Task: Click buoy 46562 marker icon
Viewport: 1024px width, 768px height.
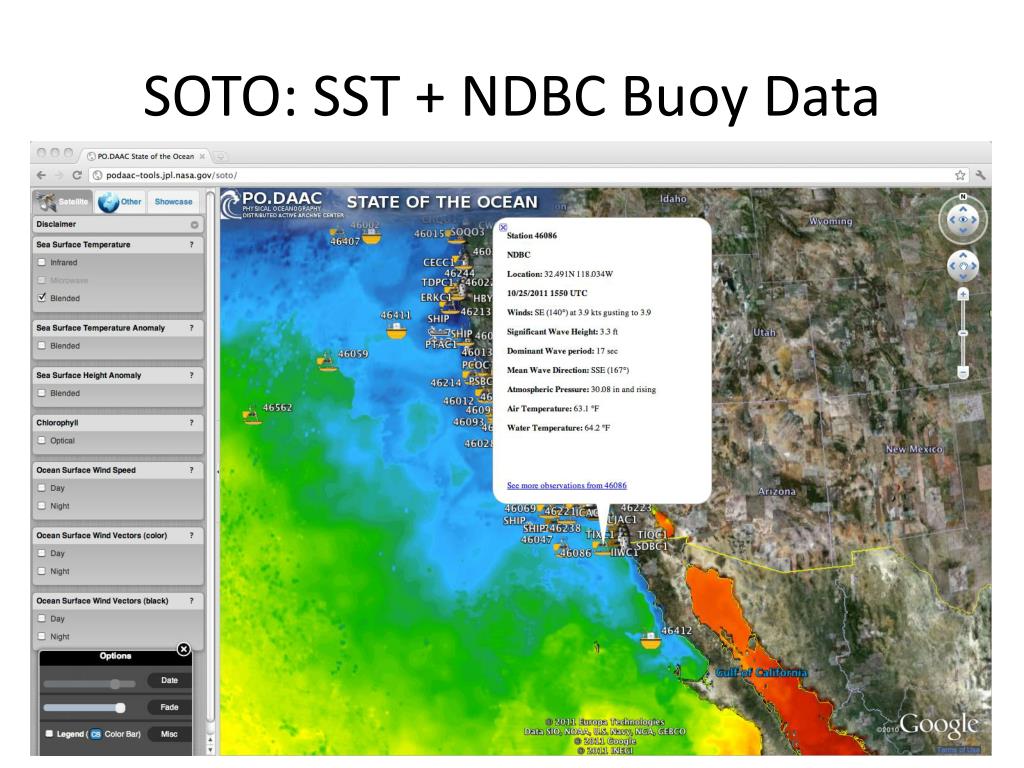Action: point(251,416)
